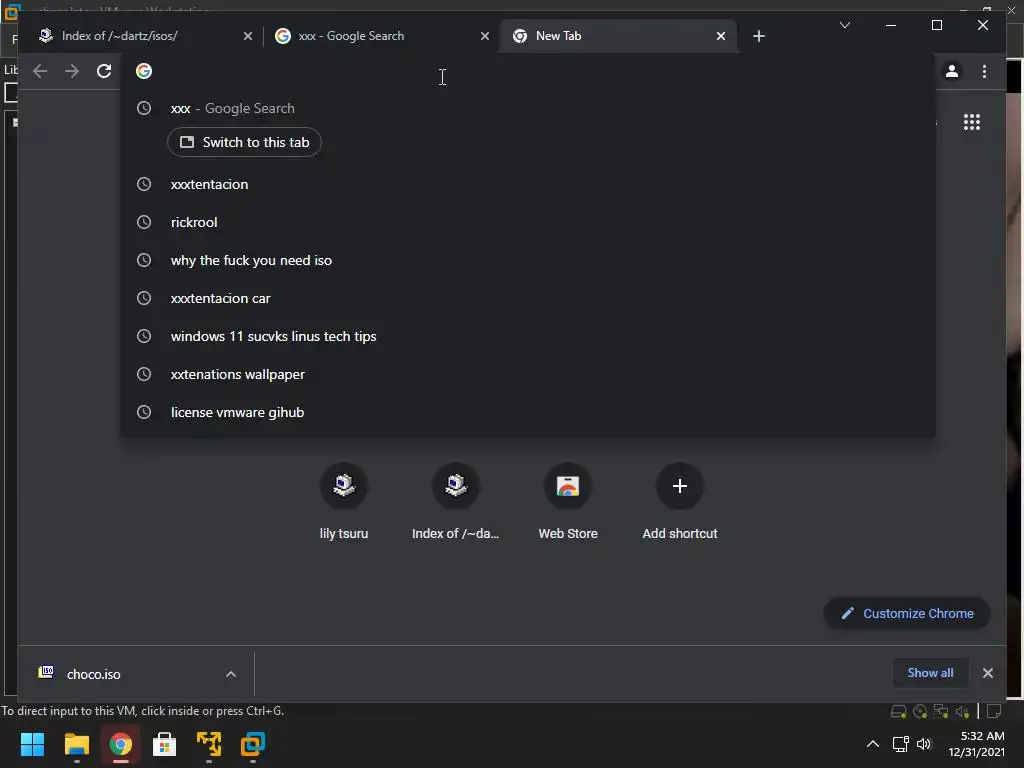Viewport: 1024px width, 768px height.
Task: Open the tab search chevron
Action: point(844,25)
